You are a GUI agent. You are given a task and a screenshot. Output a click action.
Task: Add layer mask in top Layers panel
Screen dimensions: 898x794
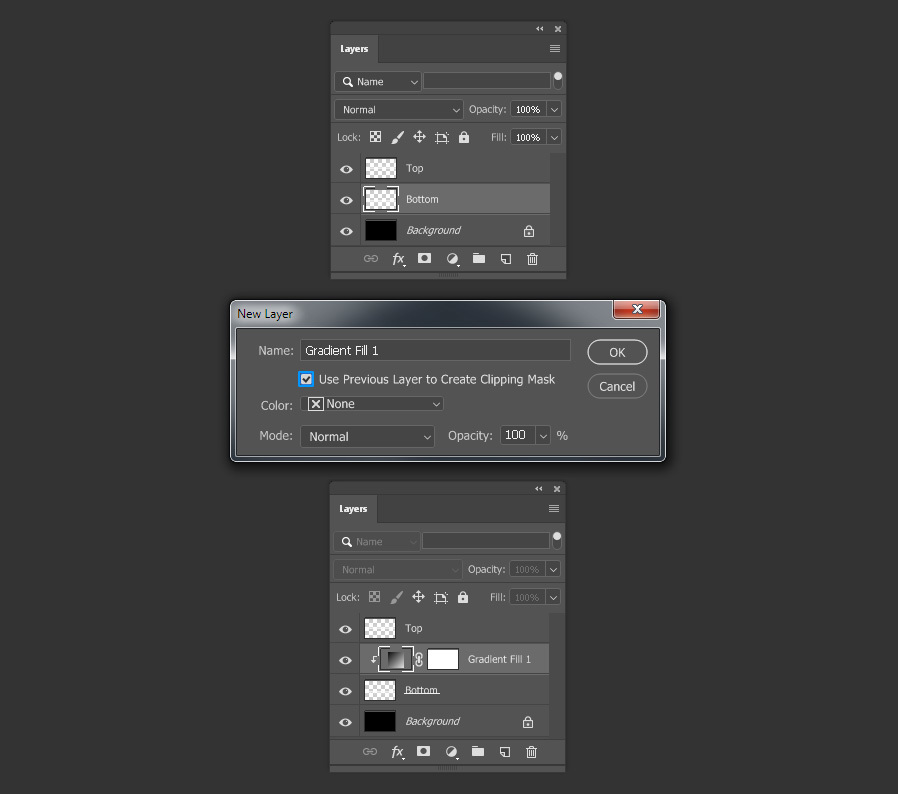click(424, 258)
